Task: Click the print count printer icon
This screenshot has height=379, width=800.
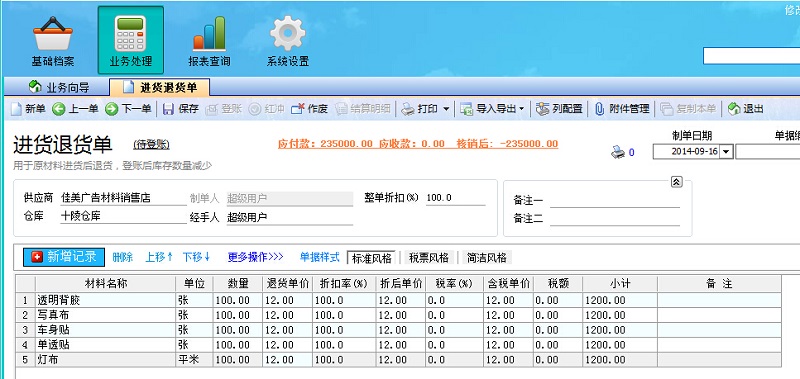Action: coord(618,152)
